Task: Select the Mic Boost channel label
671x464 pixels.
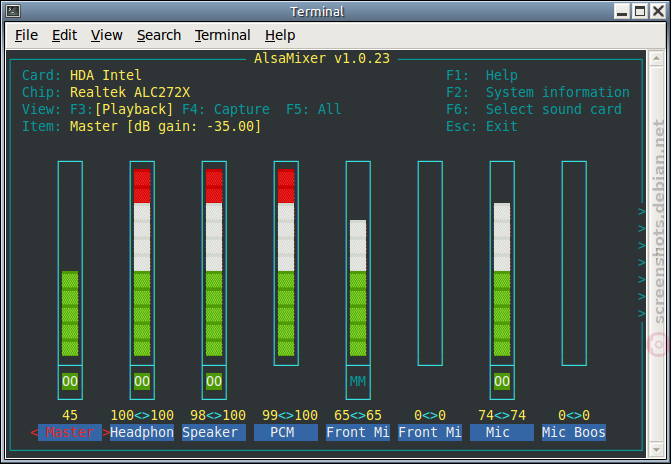Action: click(x=574, y=432)
